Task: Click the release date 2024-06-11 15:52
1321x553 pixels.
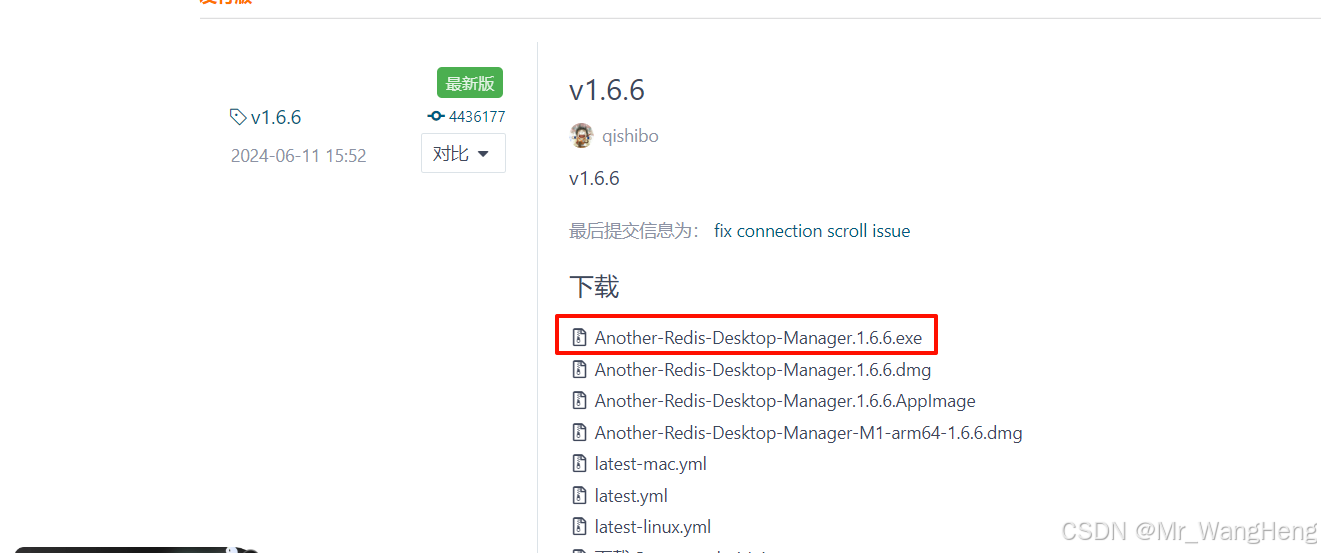Action: 298,156
